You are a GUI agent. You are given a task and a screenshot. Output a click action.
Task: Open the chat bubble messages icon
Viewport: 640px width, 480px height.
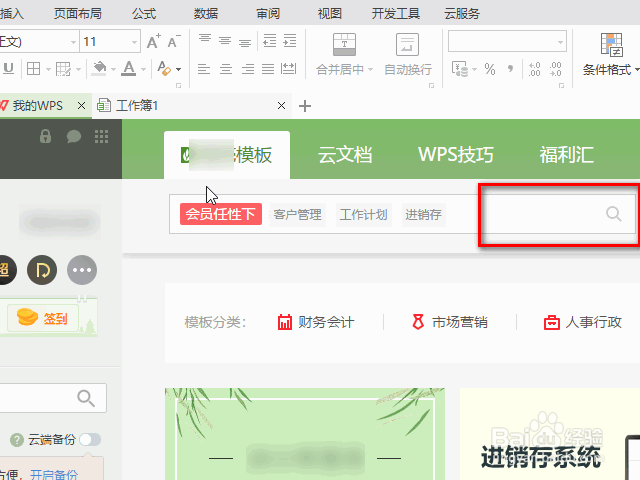pos(74,136)
